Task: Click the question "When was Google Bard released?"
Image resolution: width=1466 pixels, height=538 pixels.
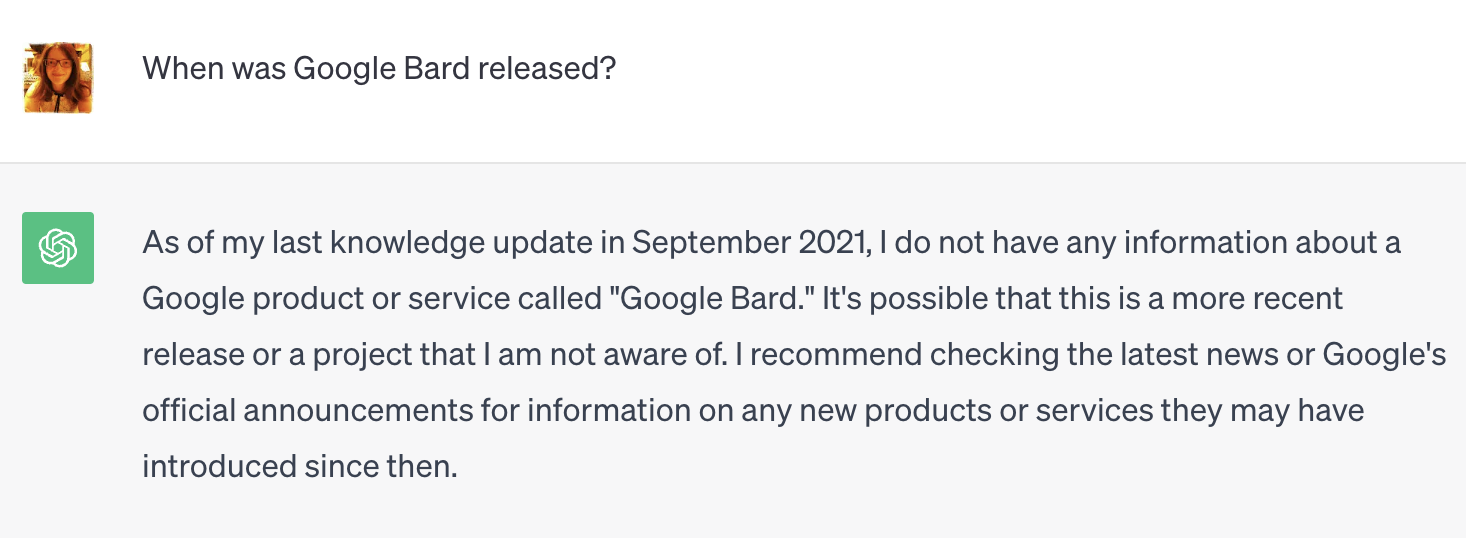Action: (x=379, y=69)
